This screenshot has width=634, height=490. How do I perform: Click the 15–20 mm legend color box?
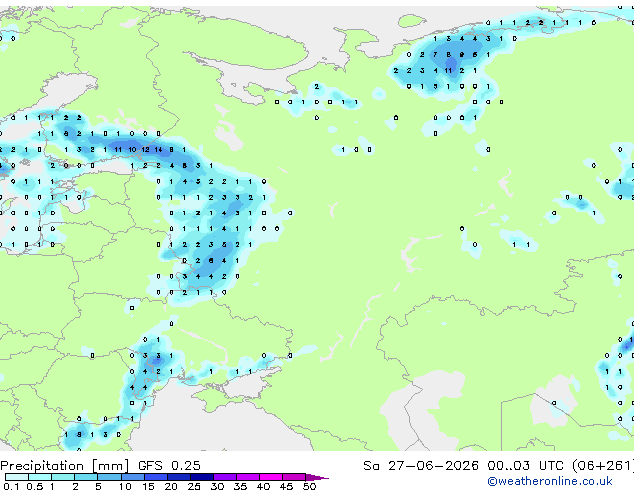[155, 477]
